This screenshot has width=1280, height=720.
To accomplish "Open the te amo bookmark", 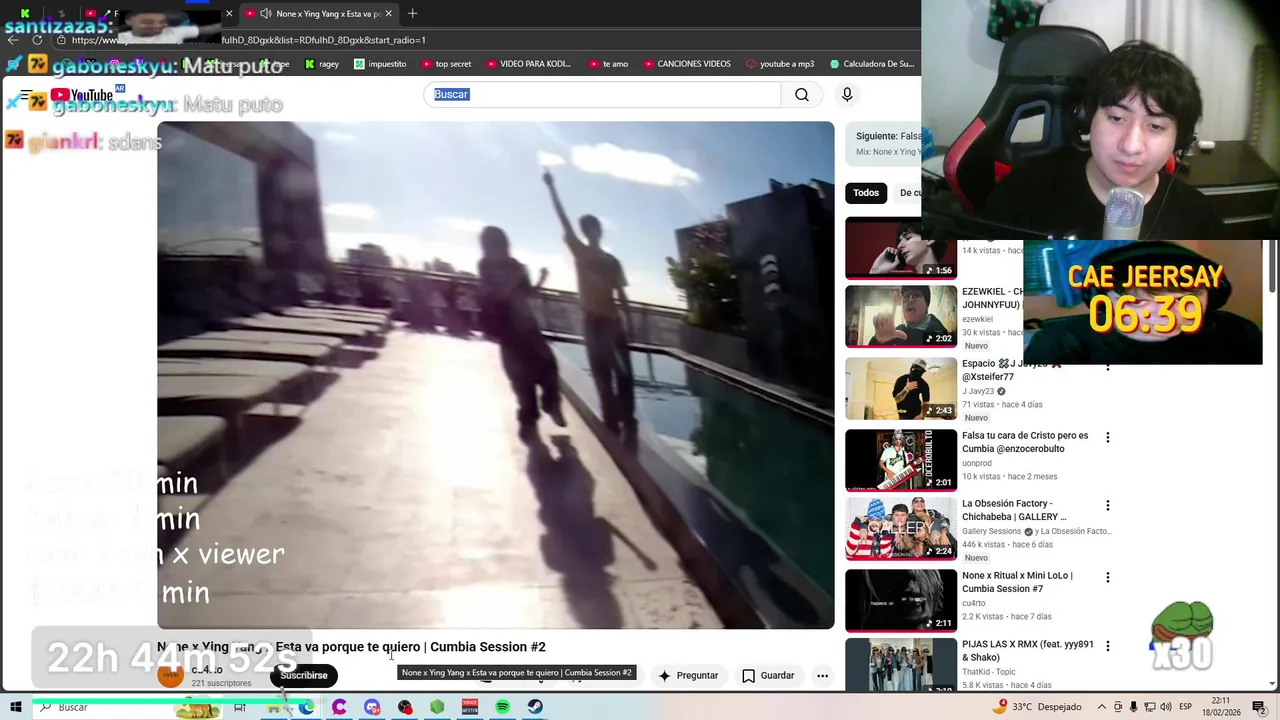I will coord(608,64).
